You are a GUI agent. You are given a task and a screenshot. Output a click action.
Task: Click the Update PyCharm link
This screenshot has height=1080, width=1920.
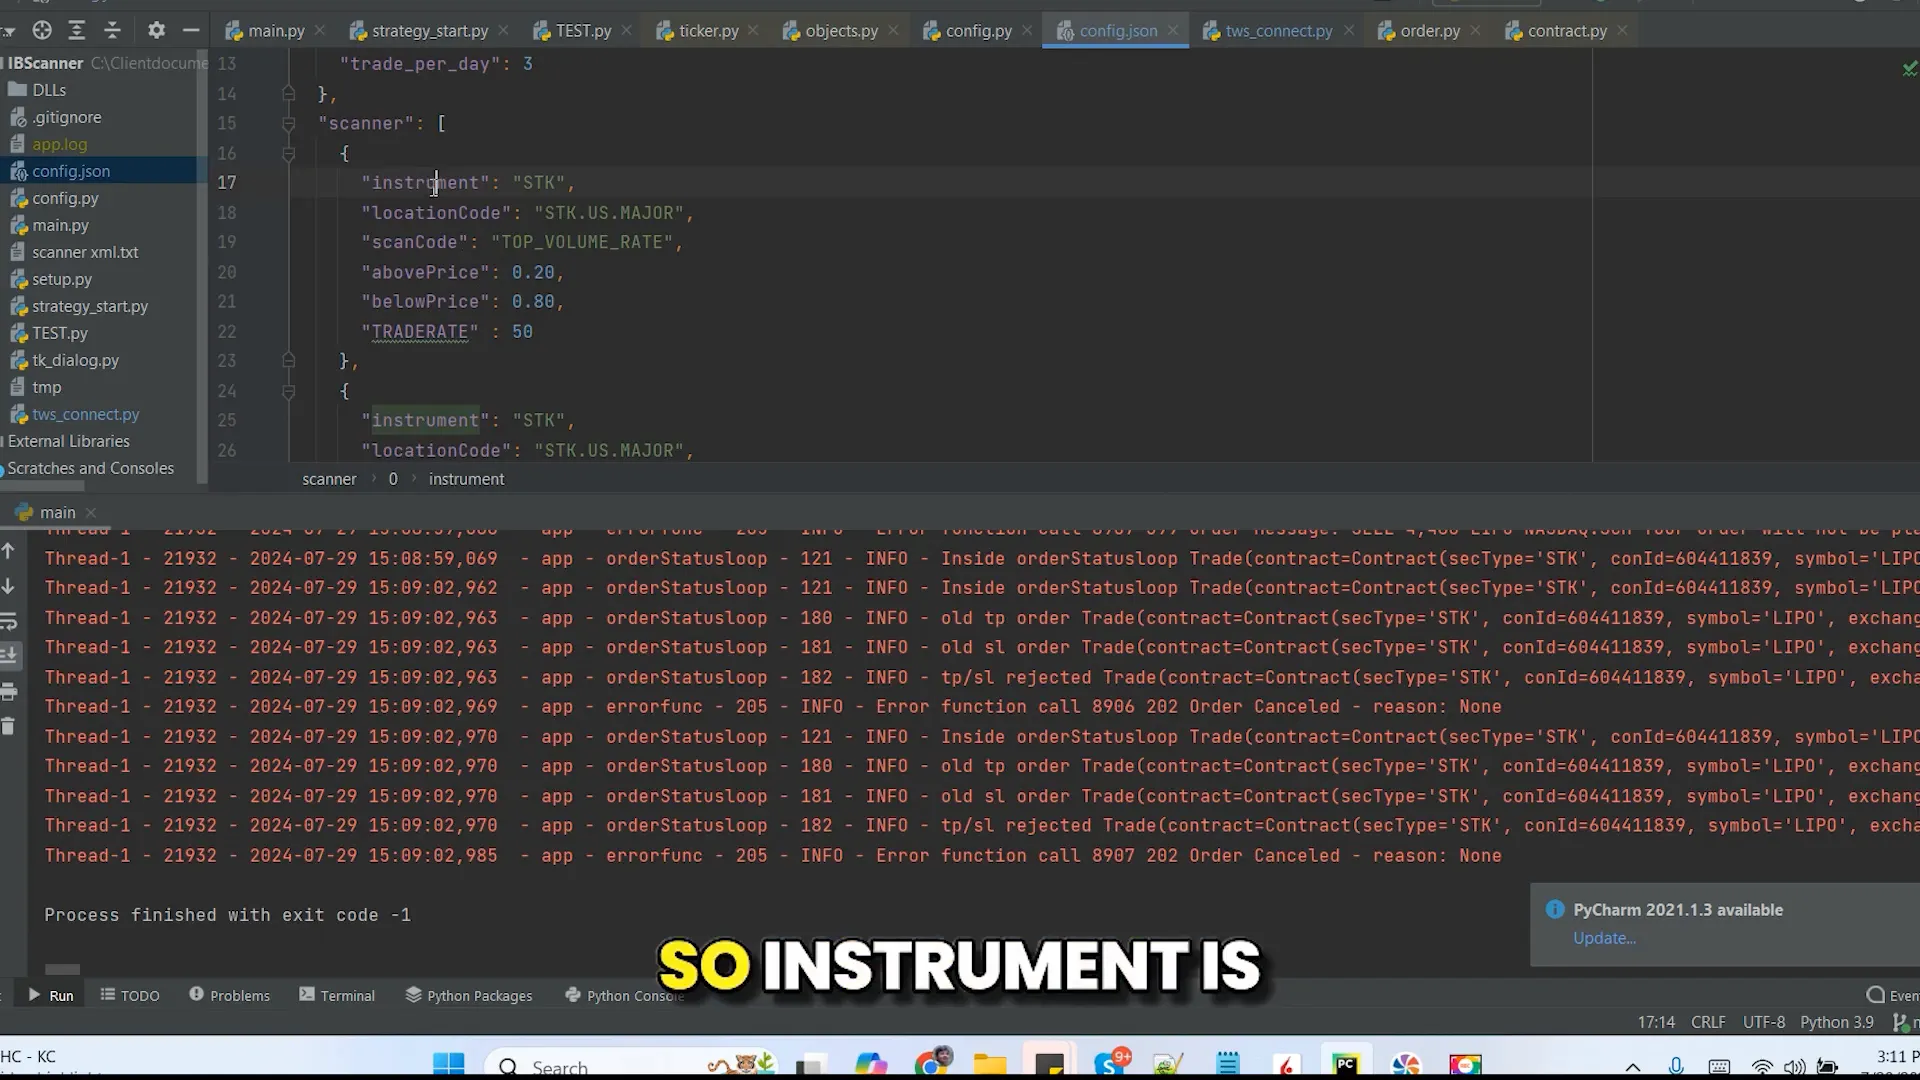pos(1604,936)
